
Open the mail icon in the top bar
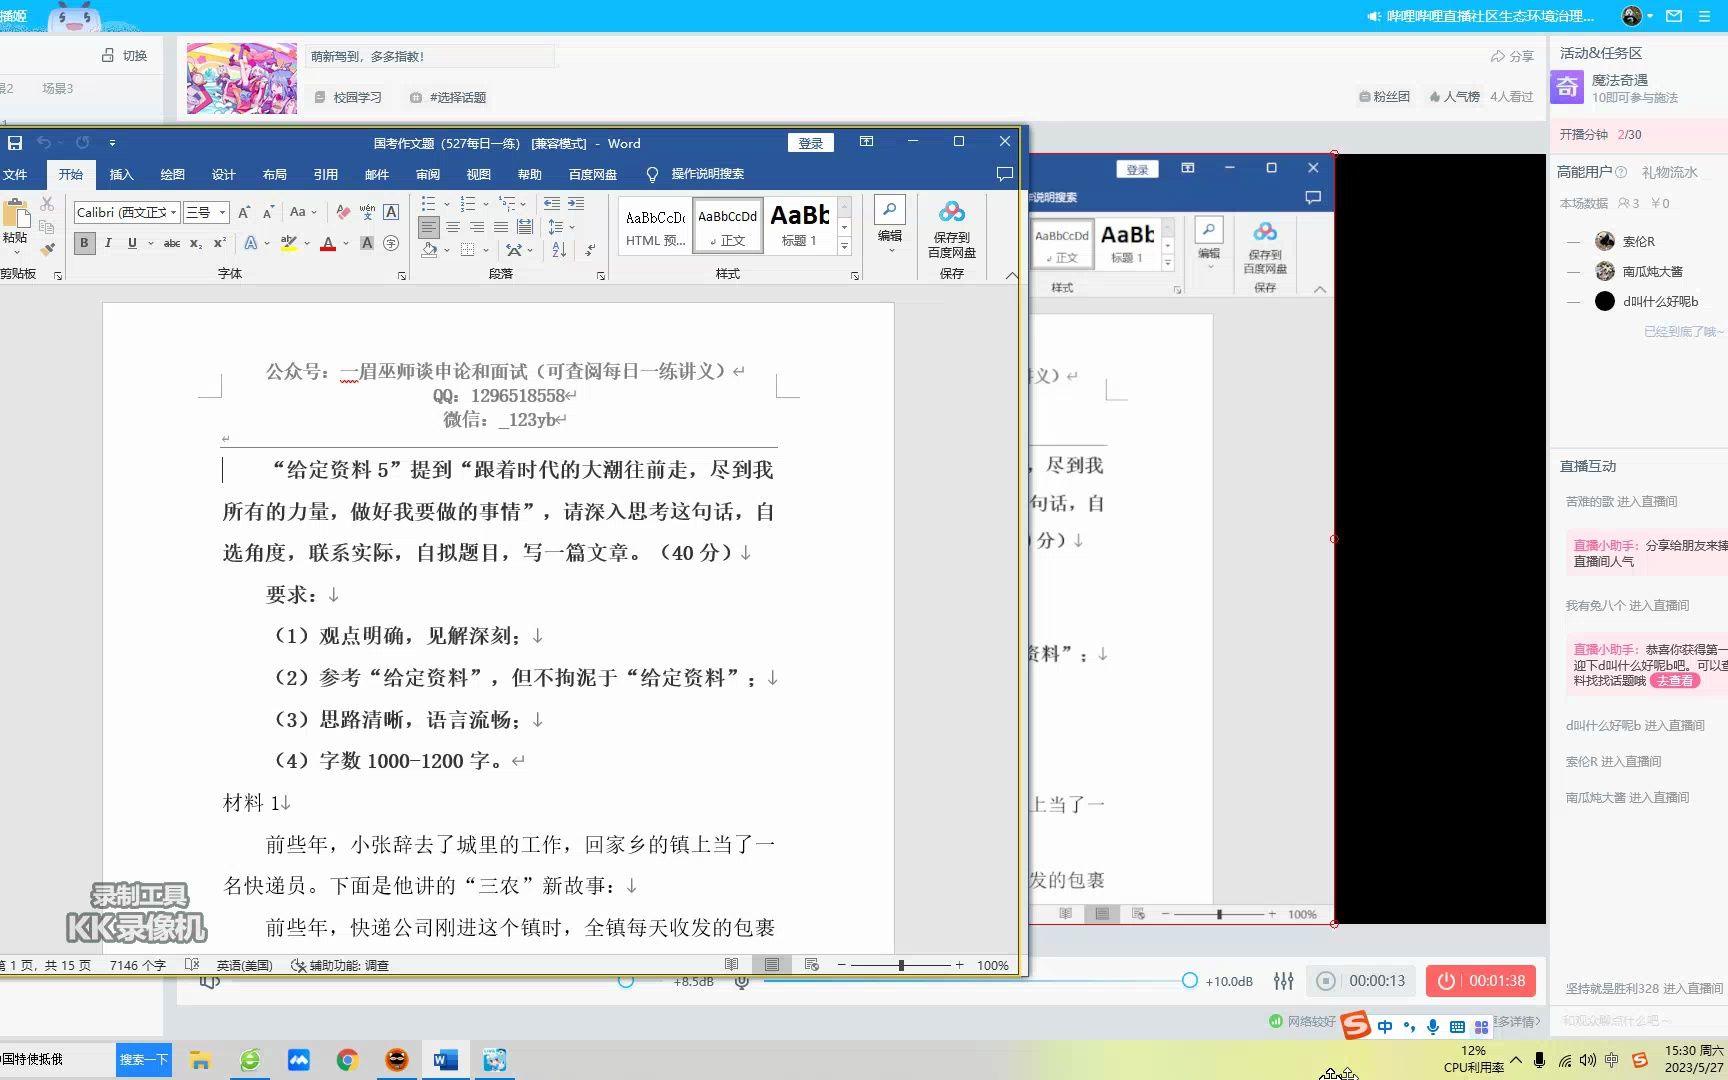pyautogui.click(x=1674, y=16)
